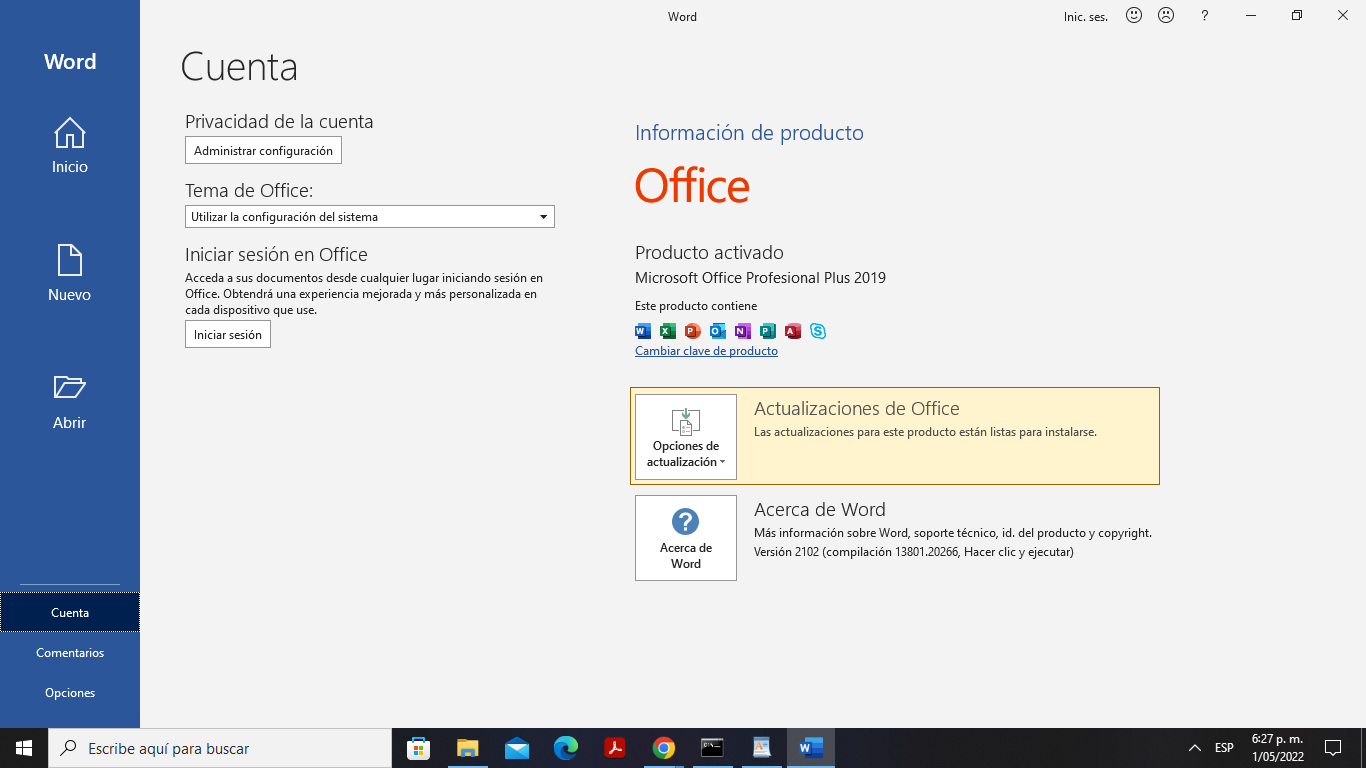1366x768 pixels.
Task: Open Opciones in the sidebar
Action: coord(70,692)
